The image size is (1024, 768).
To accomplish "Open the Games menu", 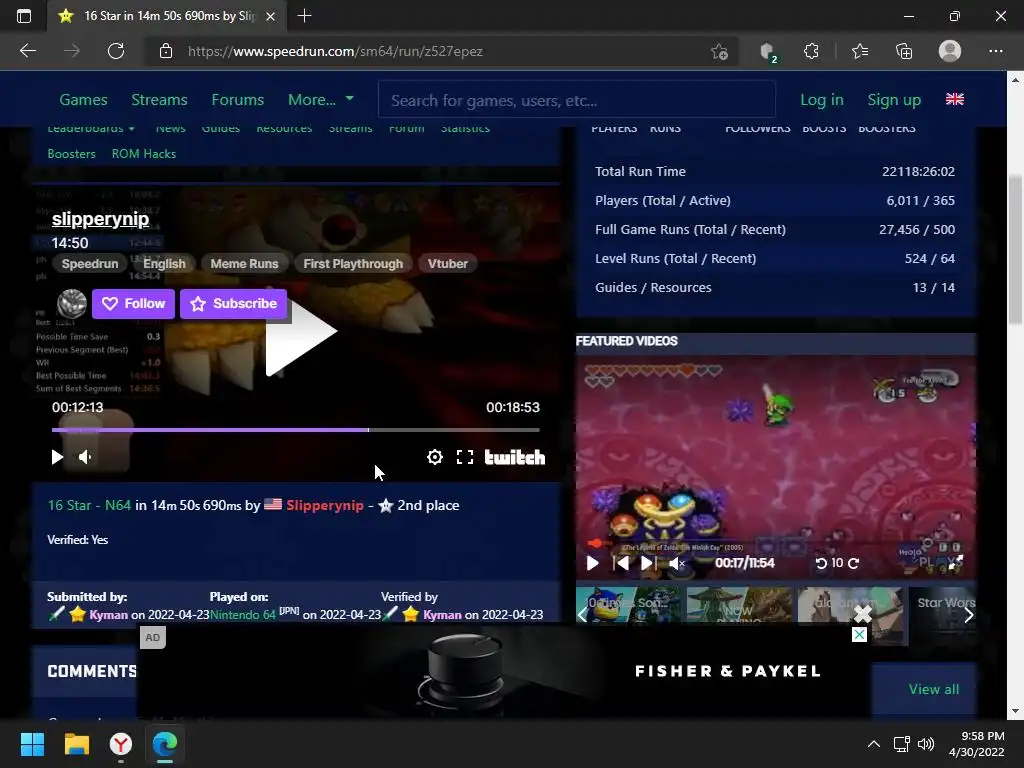I will 84,100.
